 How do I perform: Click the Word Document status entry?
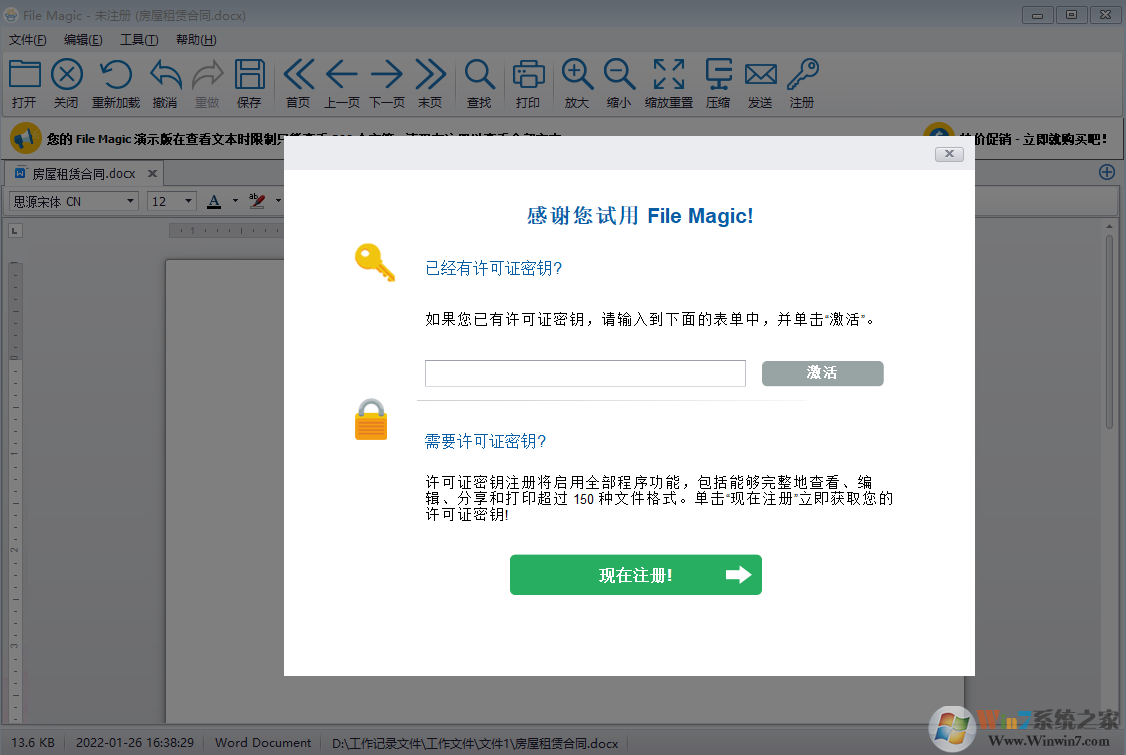(263, 743)
